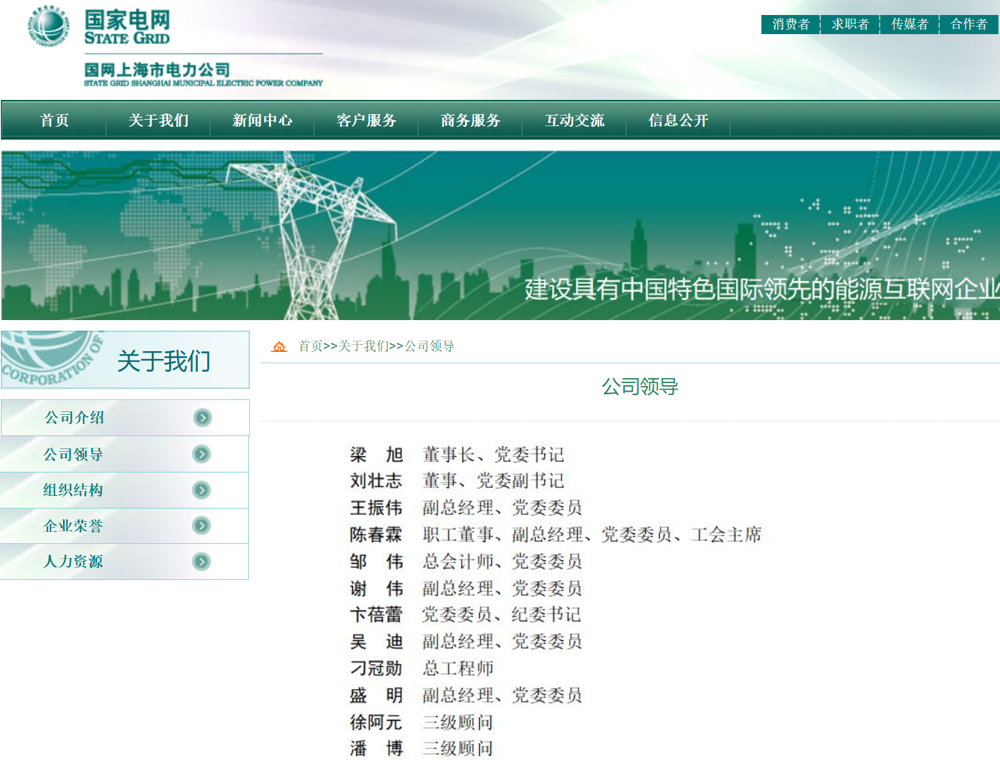Click the 合作者 top link
The width and height of the screenshot is (1000, 762).
coord(968,24)
